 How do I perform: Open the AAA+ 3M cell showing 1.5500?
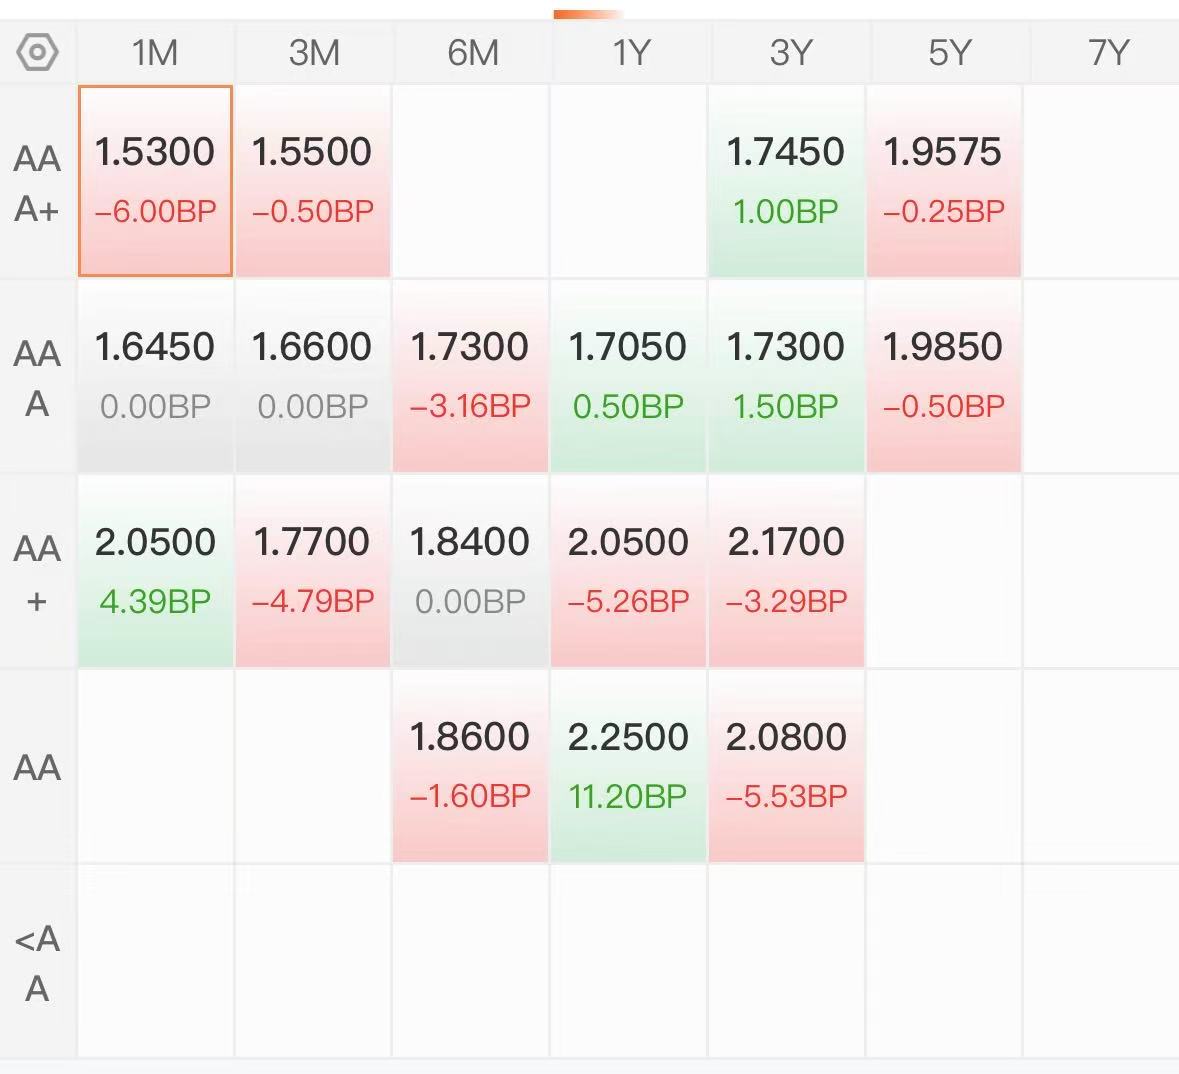[x=313, y=181]
